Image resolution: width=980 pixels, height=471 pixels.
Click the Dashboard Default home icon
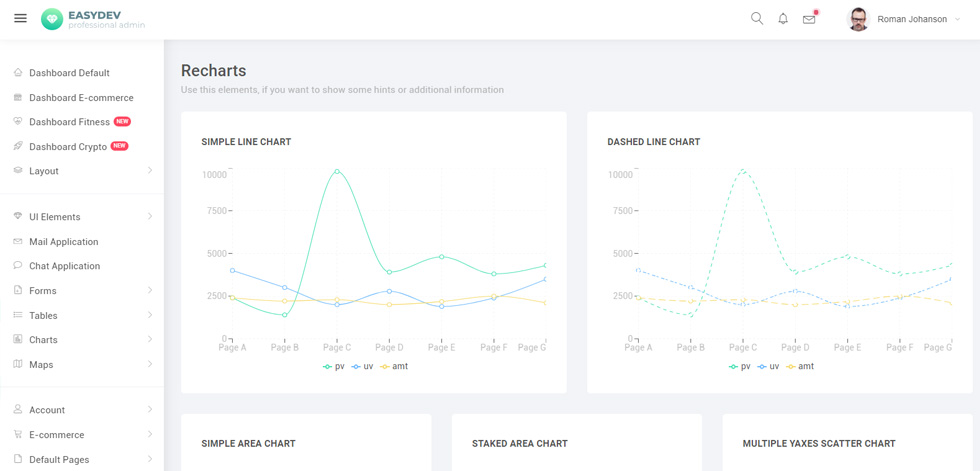[18, 72]
